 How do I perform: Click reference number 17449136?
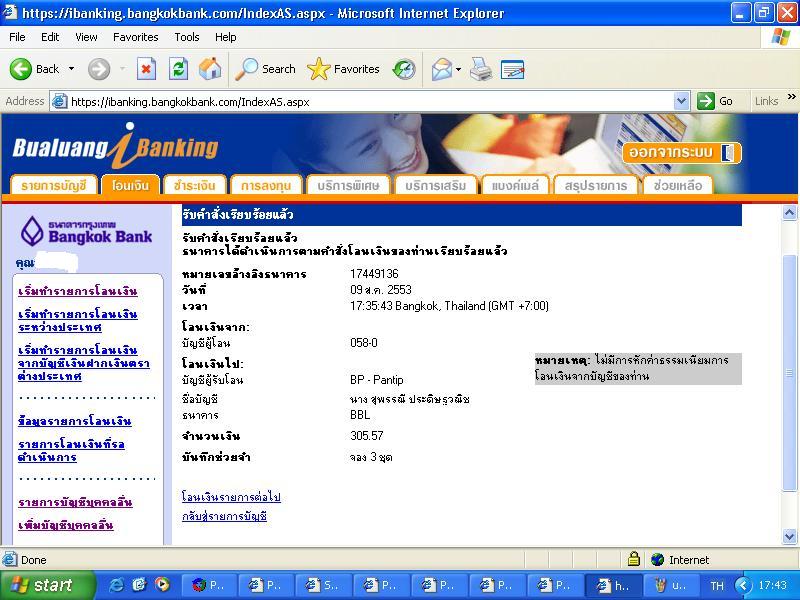[374, 274]
